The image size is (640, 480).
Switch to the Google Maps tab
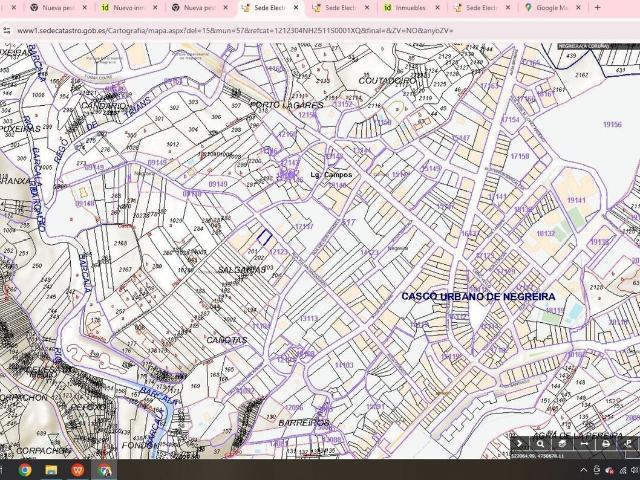coord(551,8)
